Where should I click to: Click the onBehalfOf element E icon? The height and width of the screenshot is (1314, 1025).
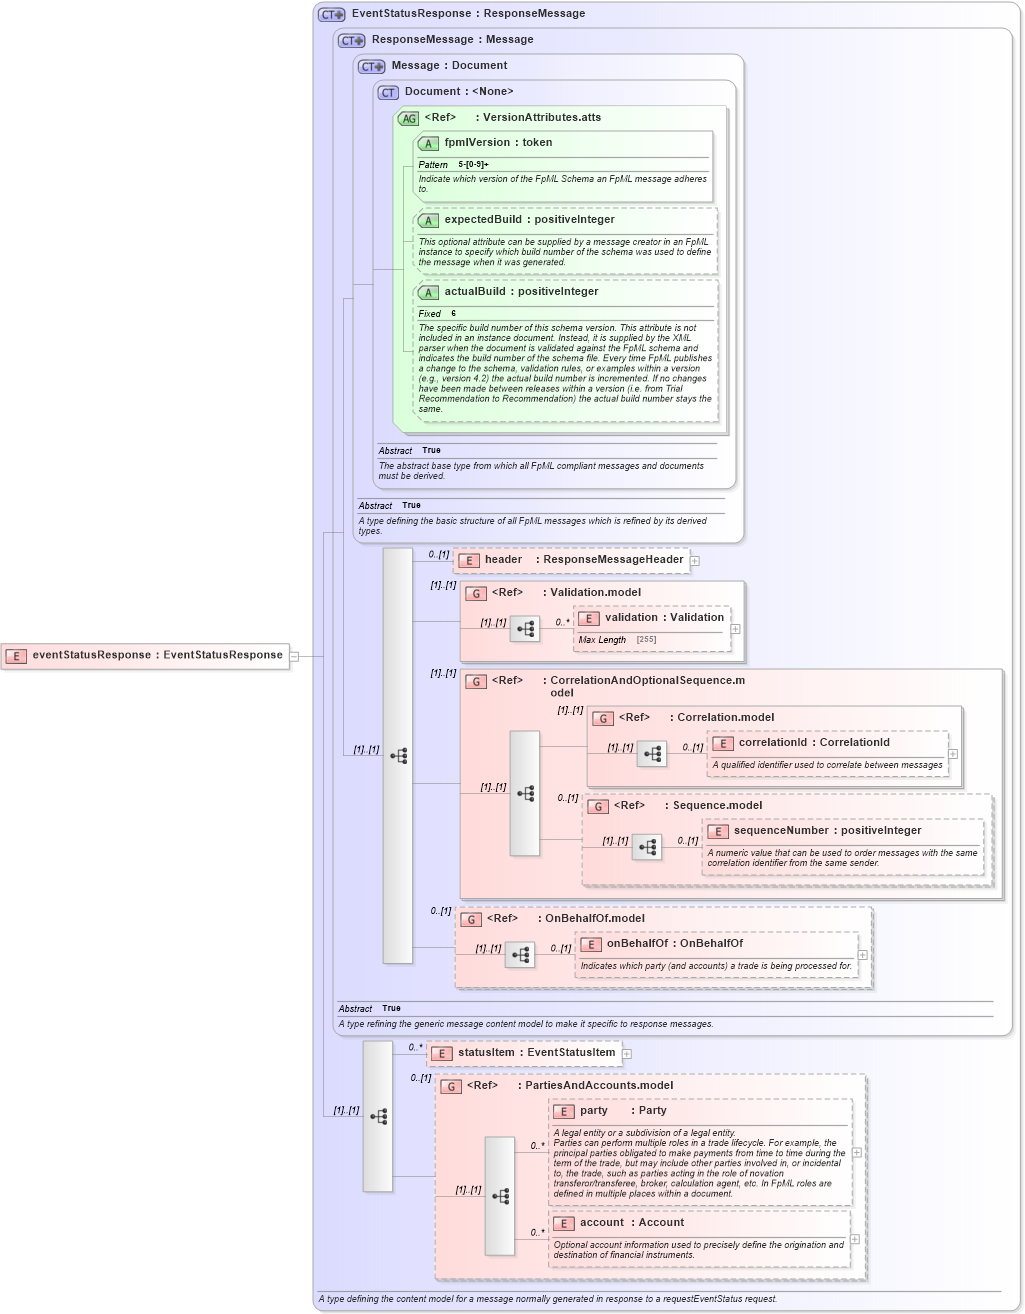click(591, 945)
